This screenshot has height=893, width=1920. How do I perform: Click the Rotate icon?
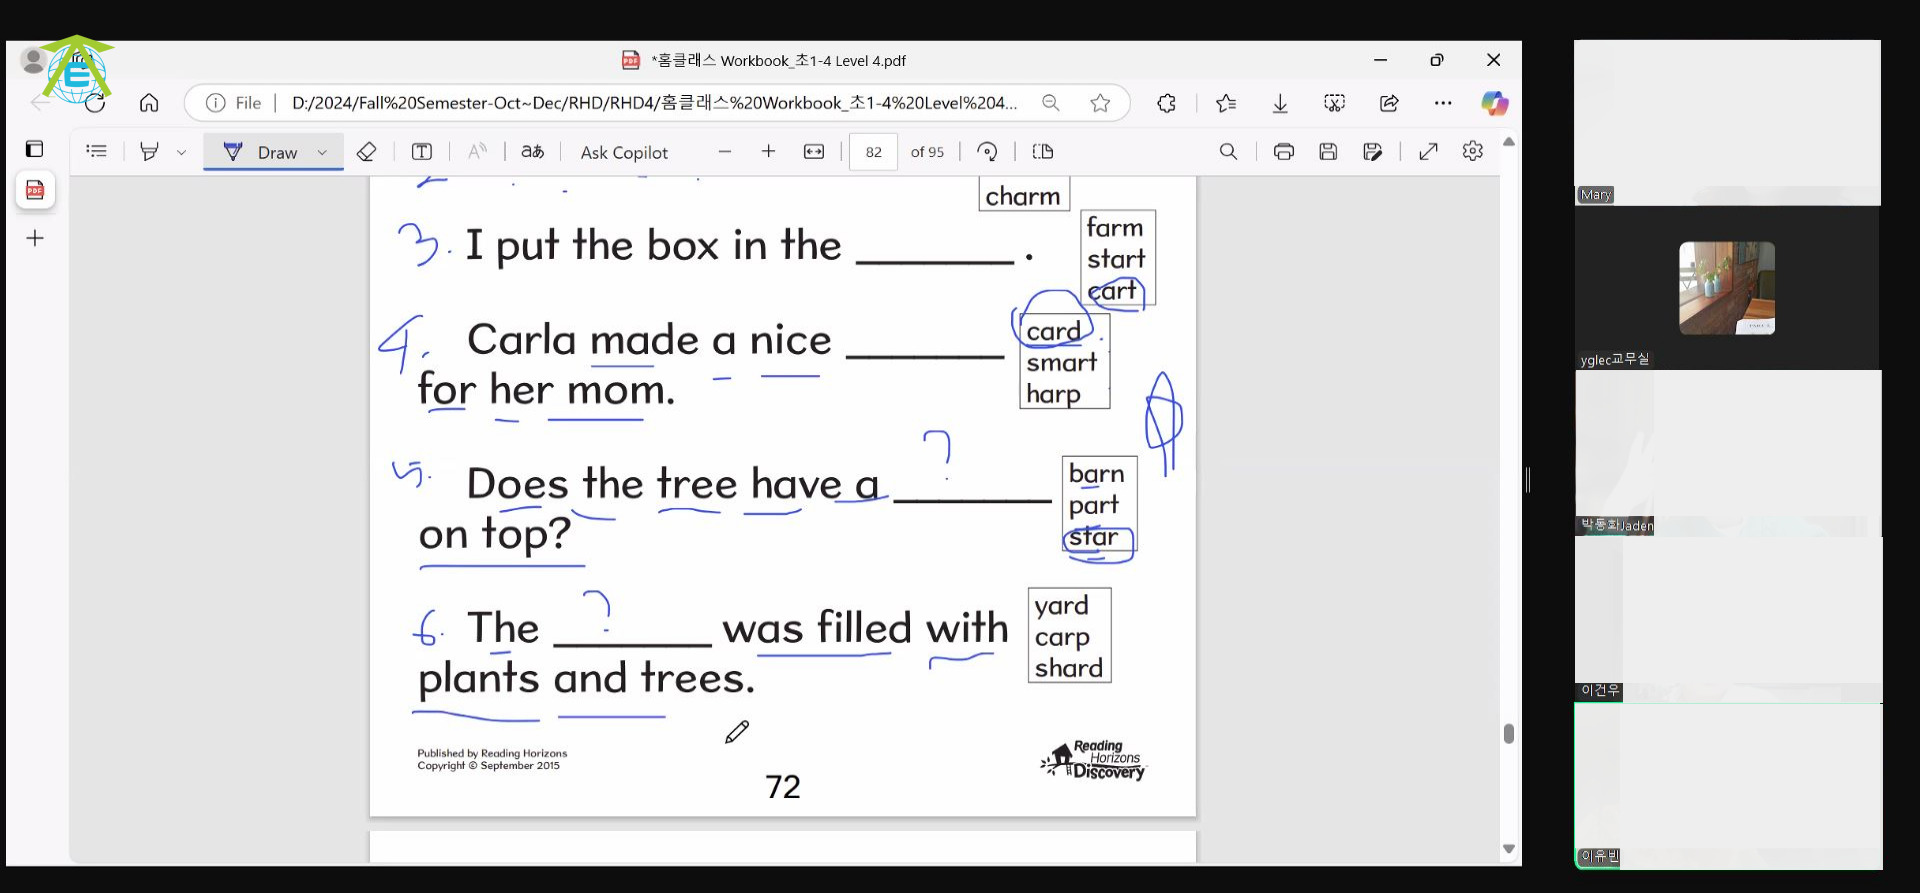[x=987, y=151]
